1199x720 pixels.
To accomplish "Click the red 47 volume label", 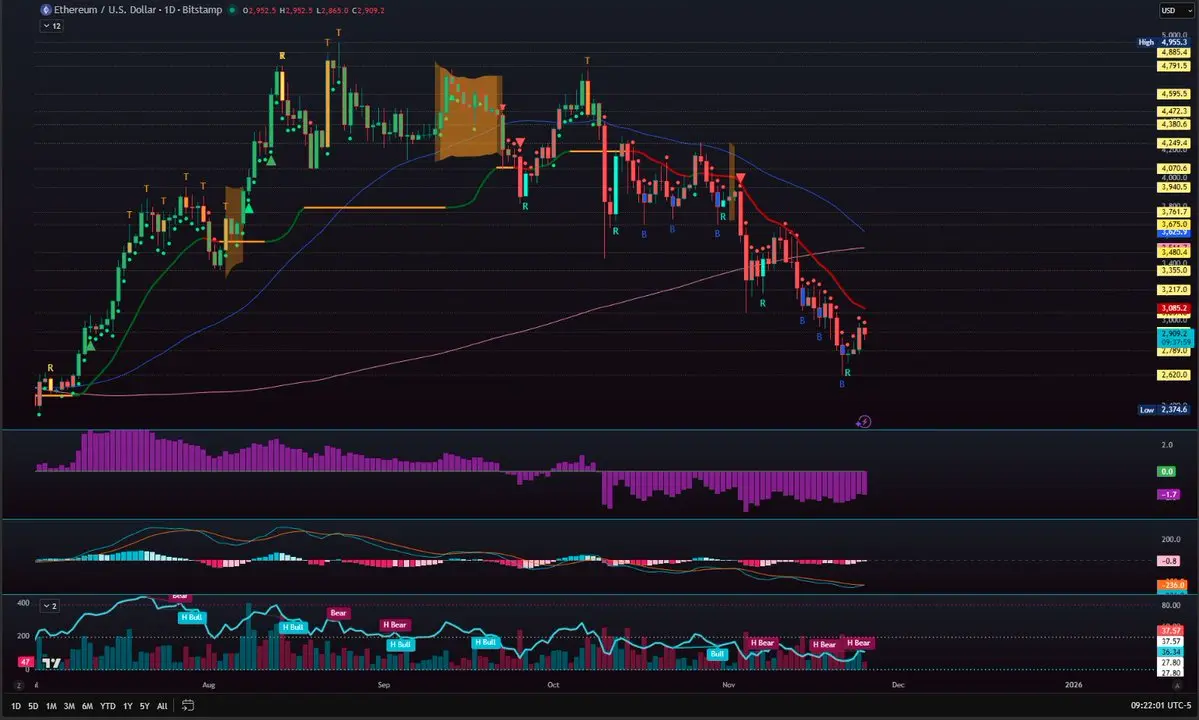I will [x=26, y=661].
